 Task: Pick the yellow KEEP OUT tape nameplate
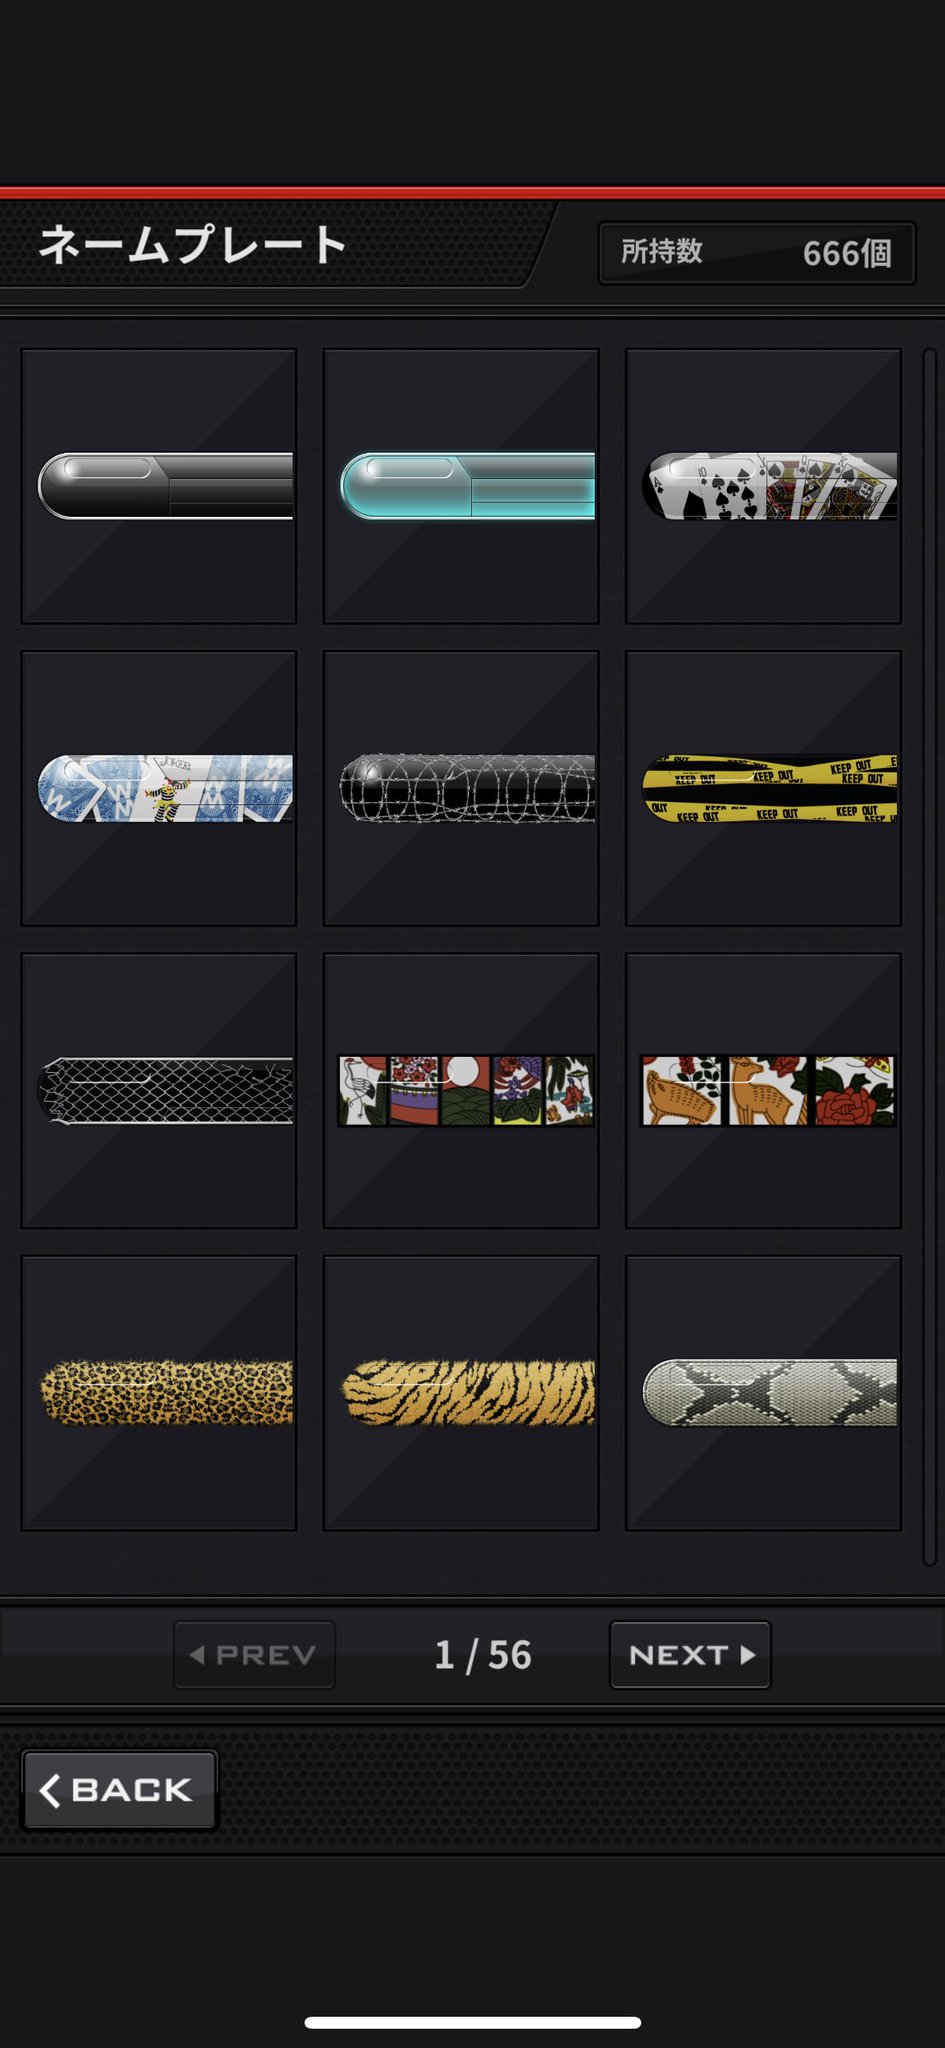763,788
